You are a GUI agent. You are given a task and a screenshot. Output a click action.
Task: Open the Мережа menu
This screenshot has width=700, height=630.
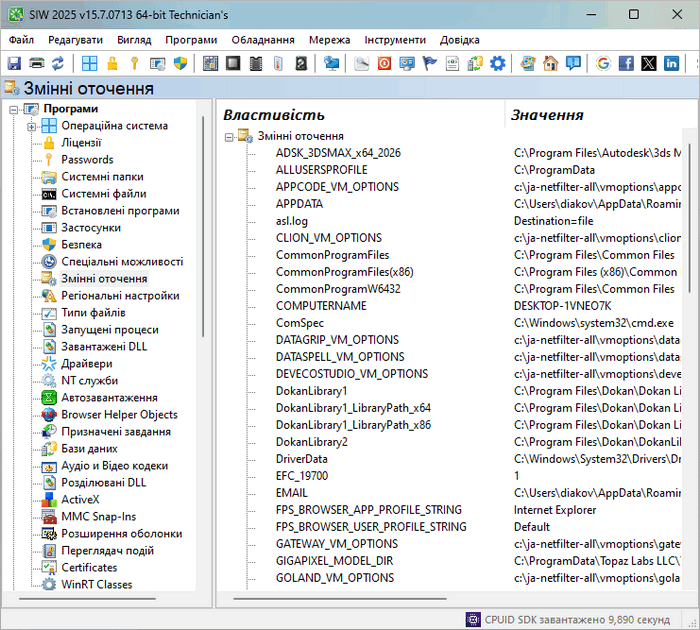(329, 40)
